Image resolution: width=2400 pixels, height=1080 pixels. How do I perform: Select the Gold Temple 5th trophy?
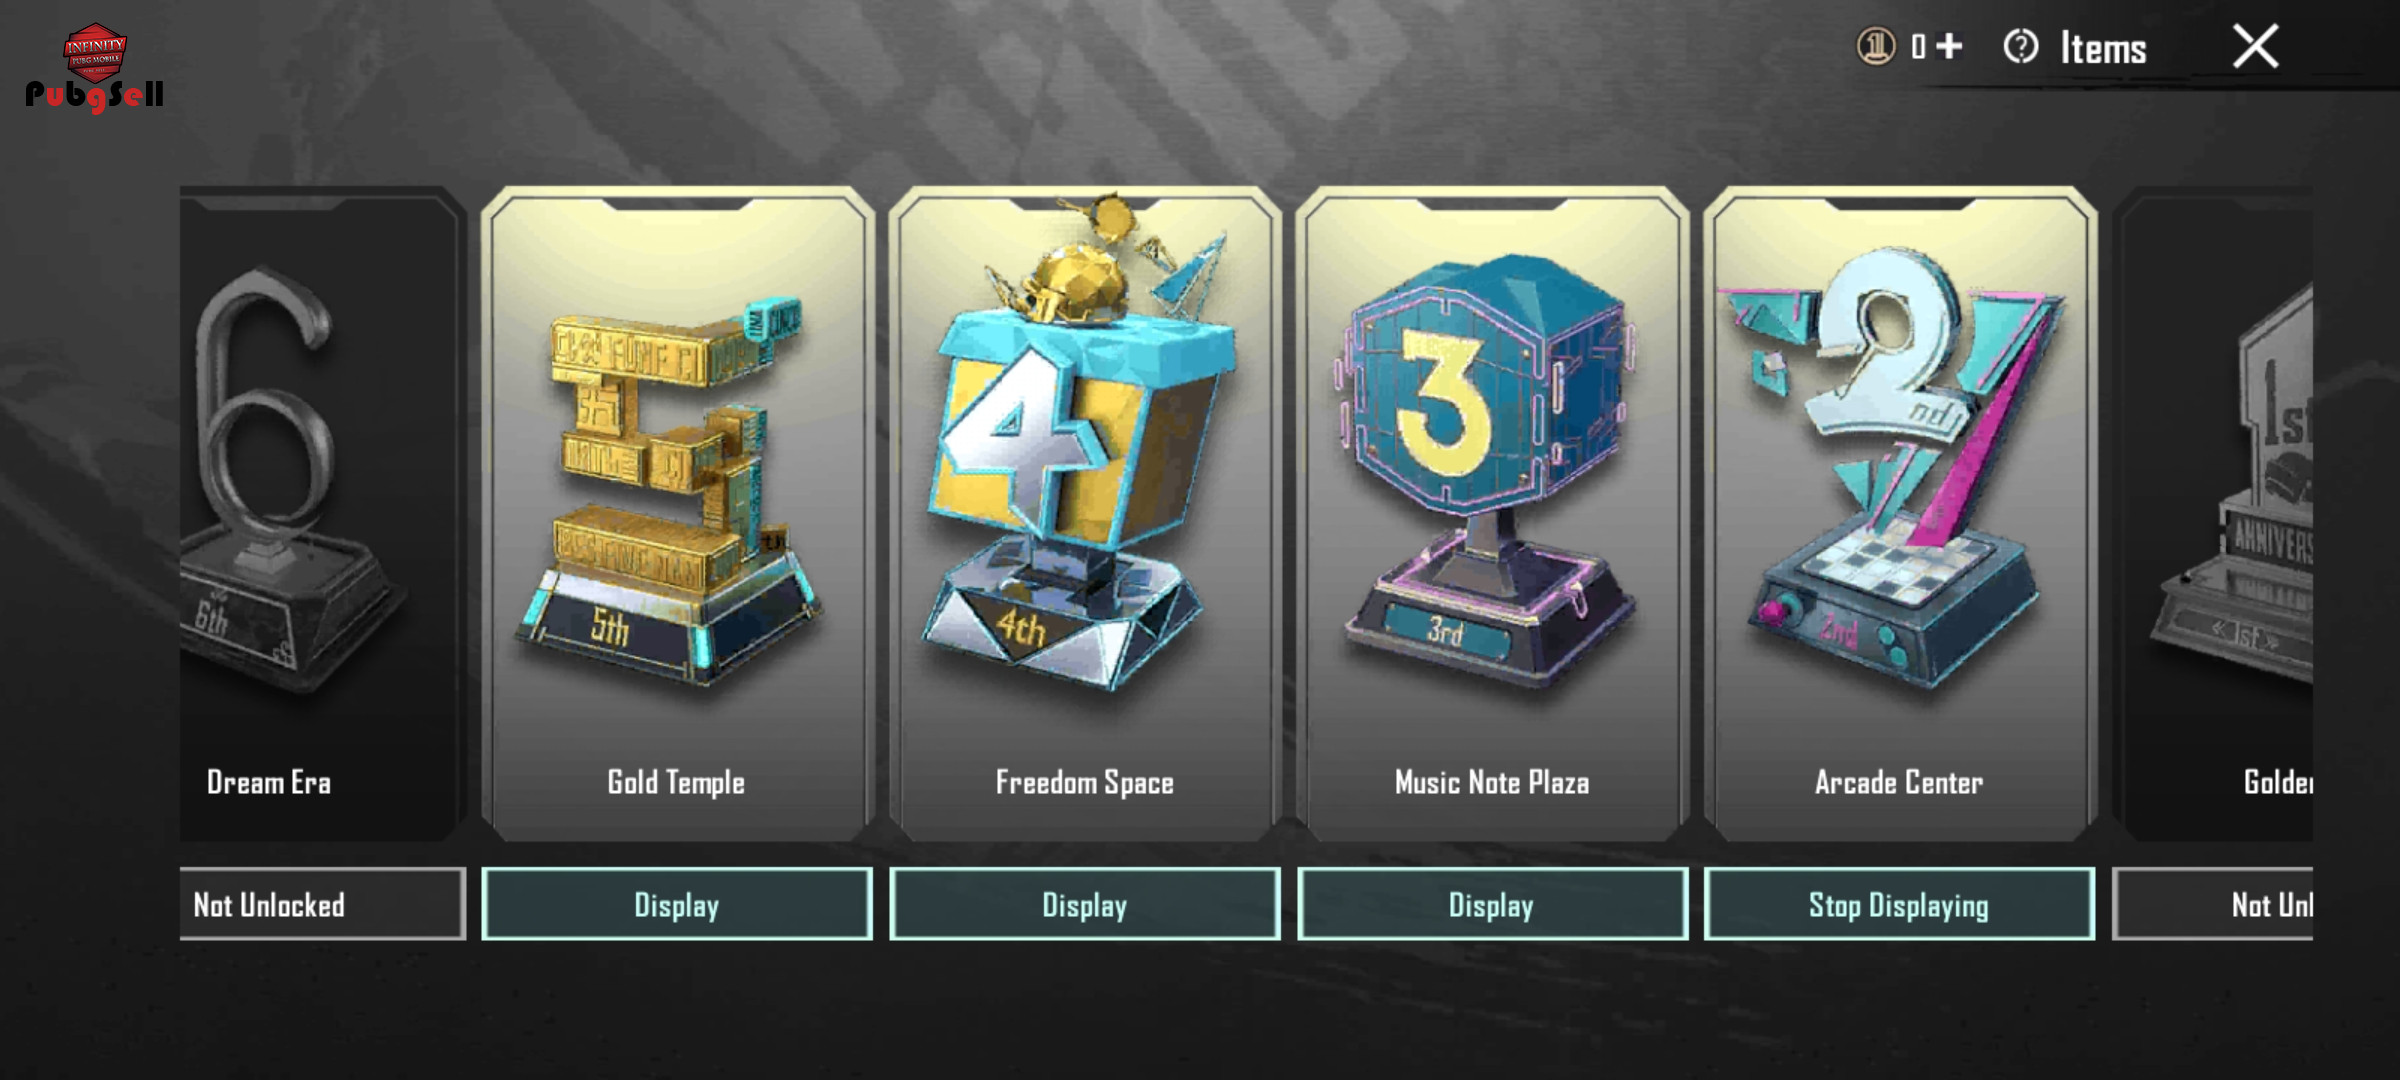click(677, 514)
